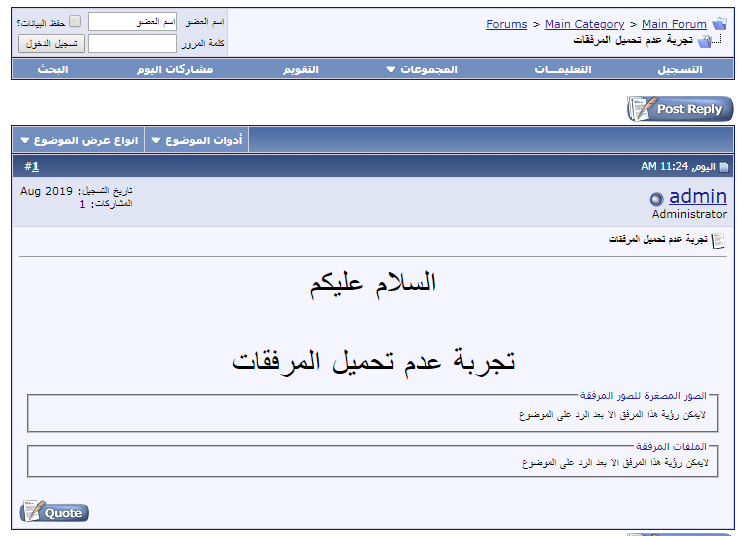Click the post status icon next to اليوم 11:24 AM
739x536 pixels.
pyautogui.click(x=724, y=167)
